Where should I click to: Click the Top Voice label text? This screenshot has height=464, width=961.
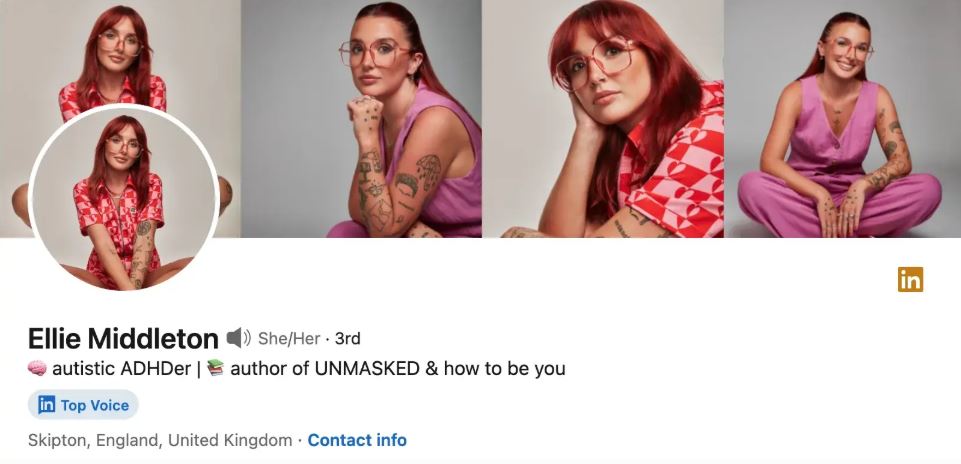tap(95, 405)
